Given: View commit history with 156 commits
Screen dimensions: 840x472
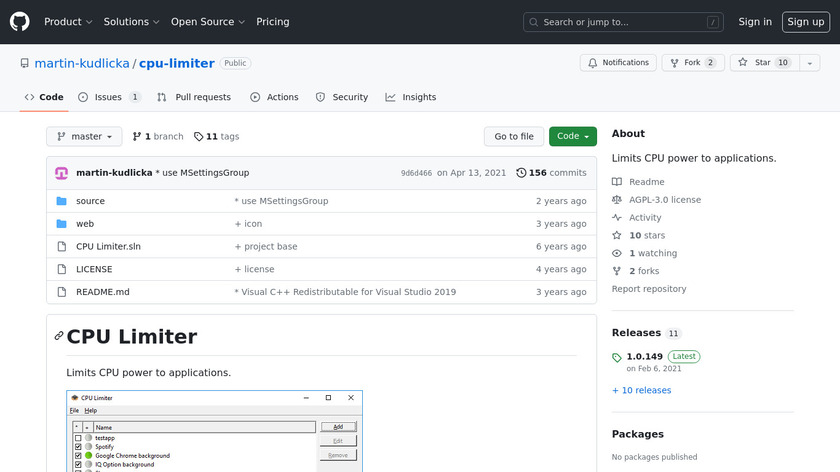Looking at the screenshot, I should 551,173.
